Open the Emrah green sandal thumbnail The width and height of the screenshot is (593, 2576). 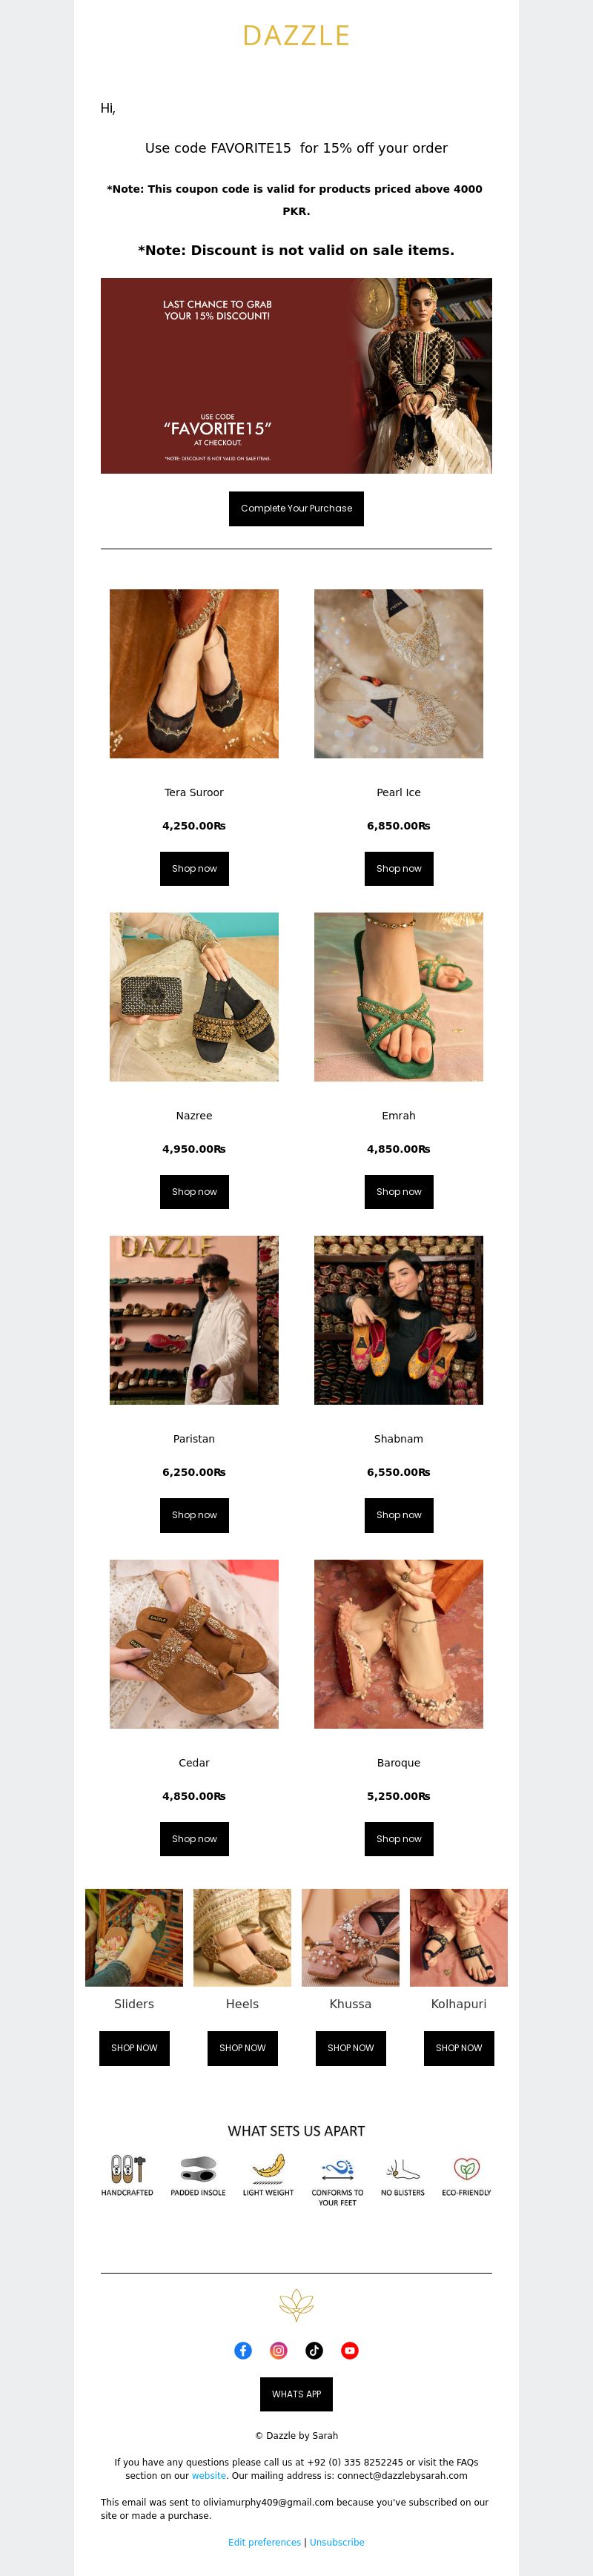click(399, 996)
